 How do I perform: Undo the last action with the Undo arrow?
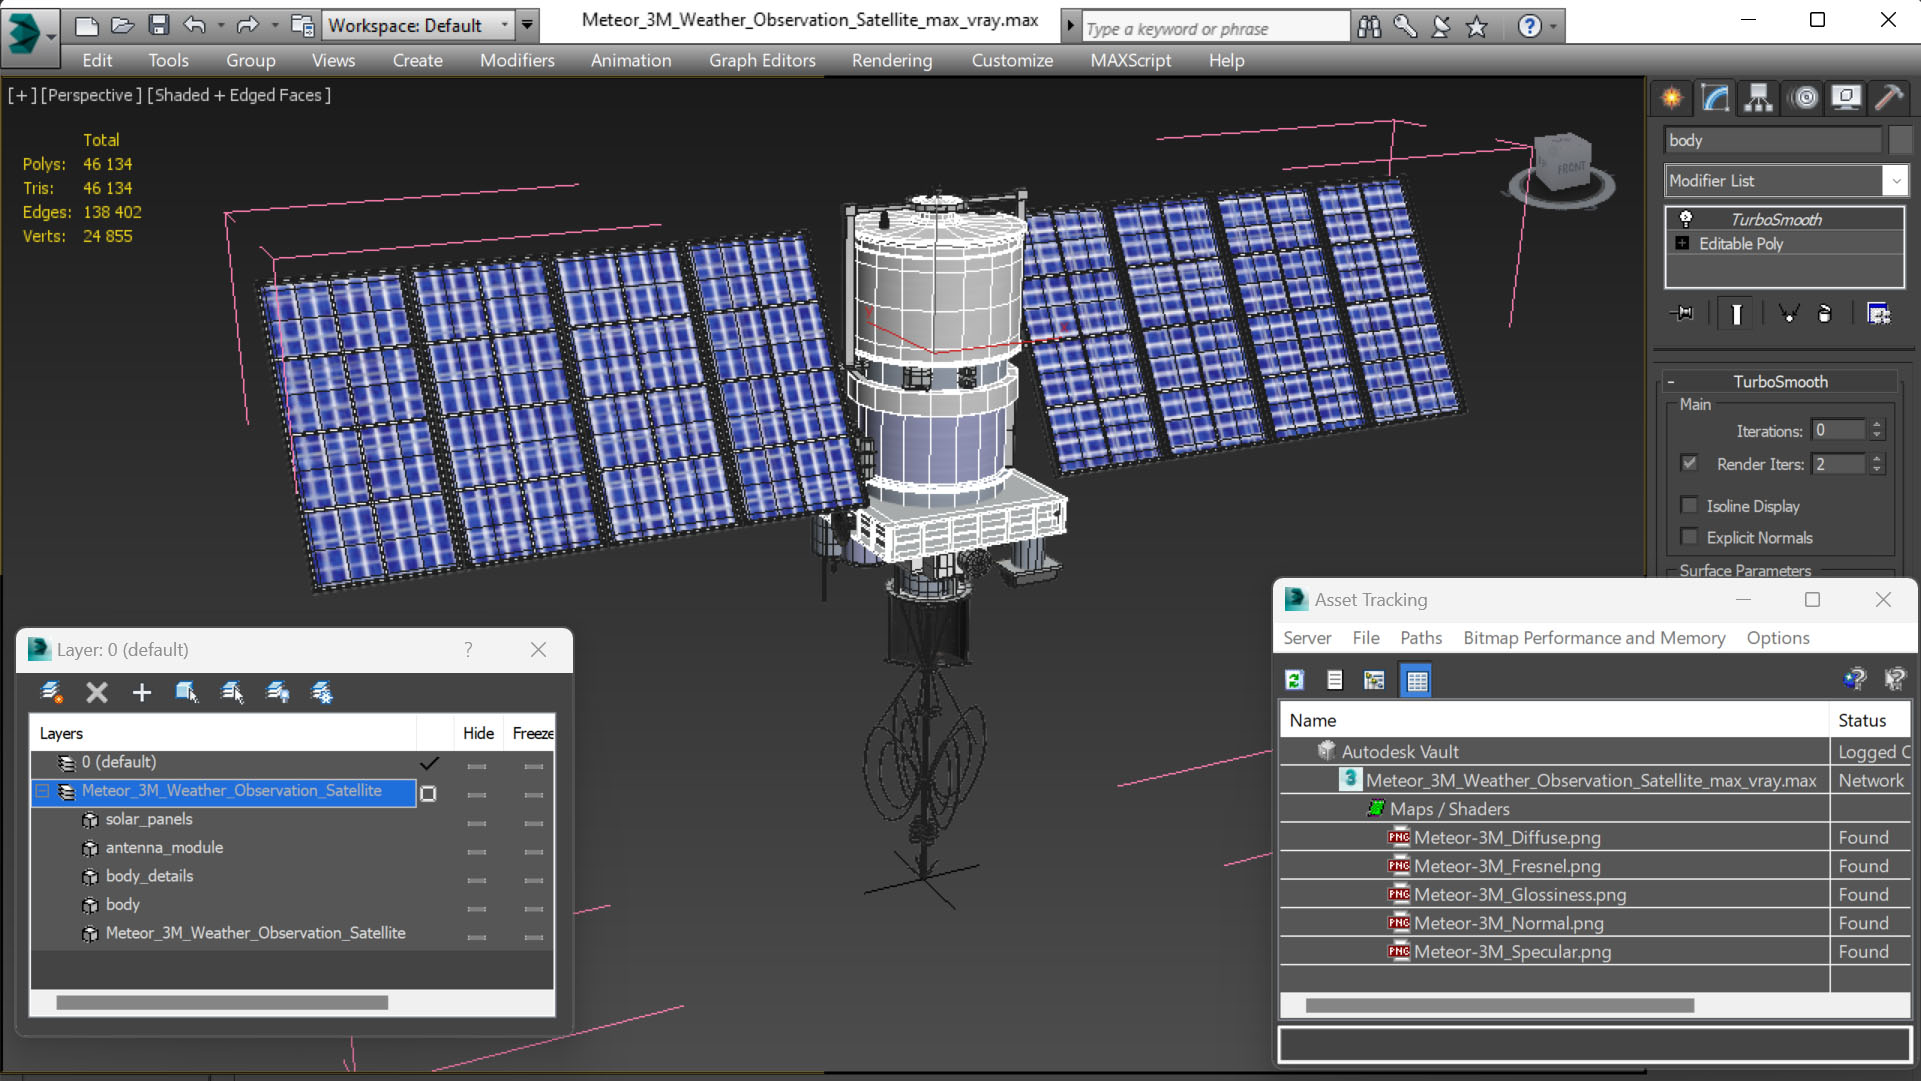(x=195, y=25)
